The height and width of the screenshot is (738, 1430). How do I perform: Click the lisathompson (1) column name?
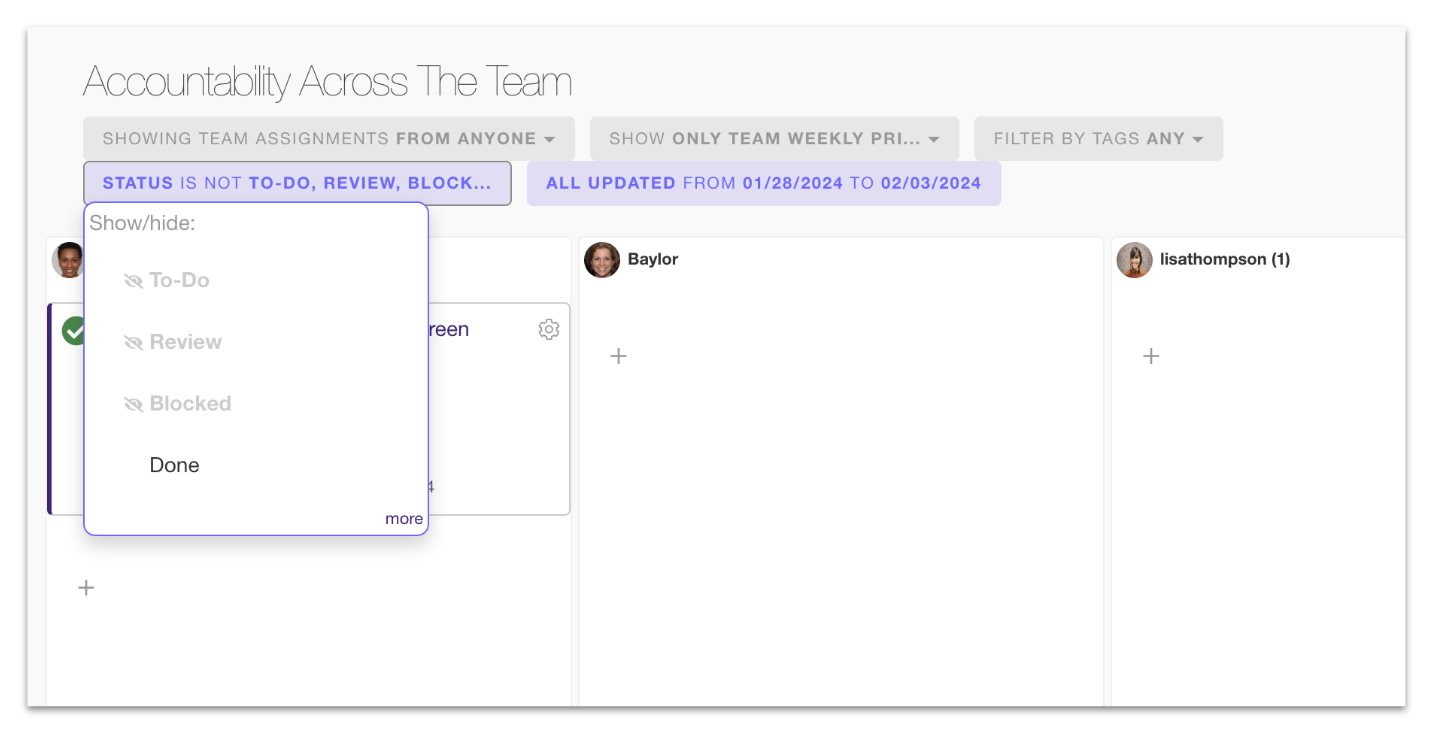click(1224, 260)
